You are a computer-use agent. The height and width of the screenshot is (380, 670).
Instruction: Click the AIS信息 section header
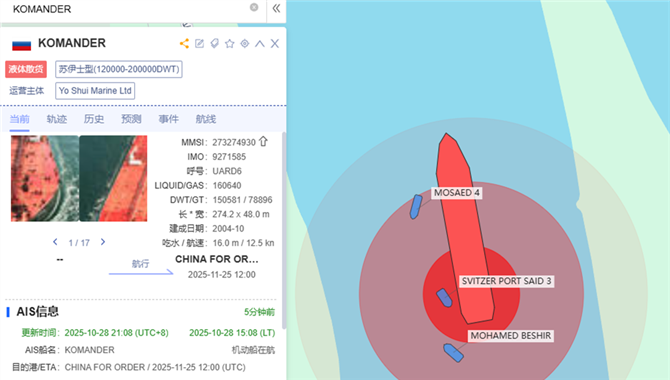pos(38,312)
